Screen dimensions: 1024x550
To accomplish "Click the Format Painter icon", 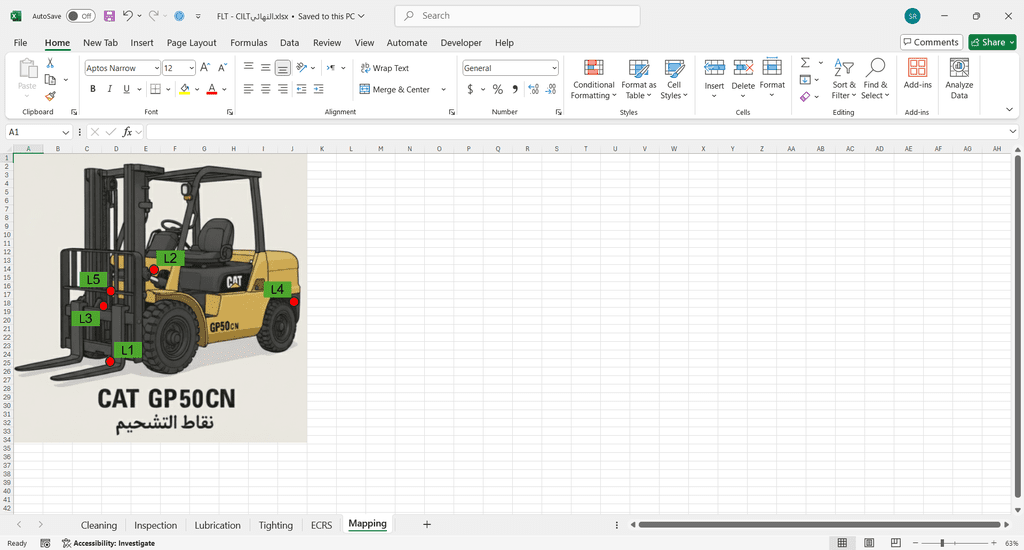I will [50, 96].
